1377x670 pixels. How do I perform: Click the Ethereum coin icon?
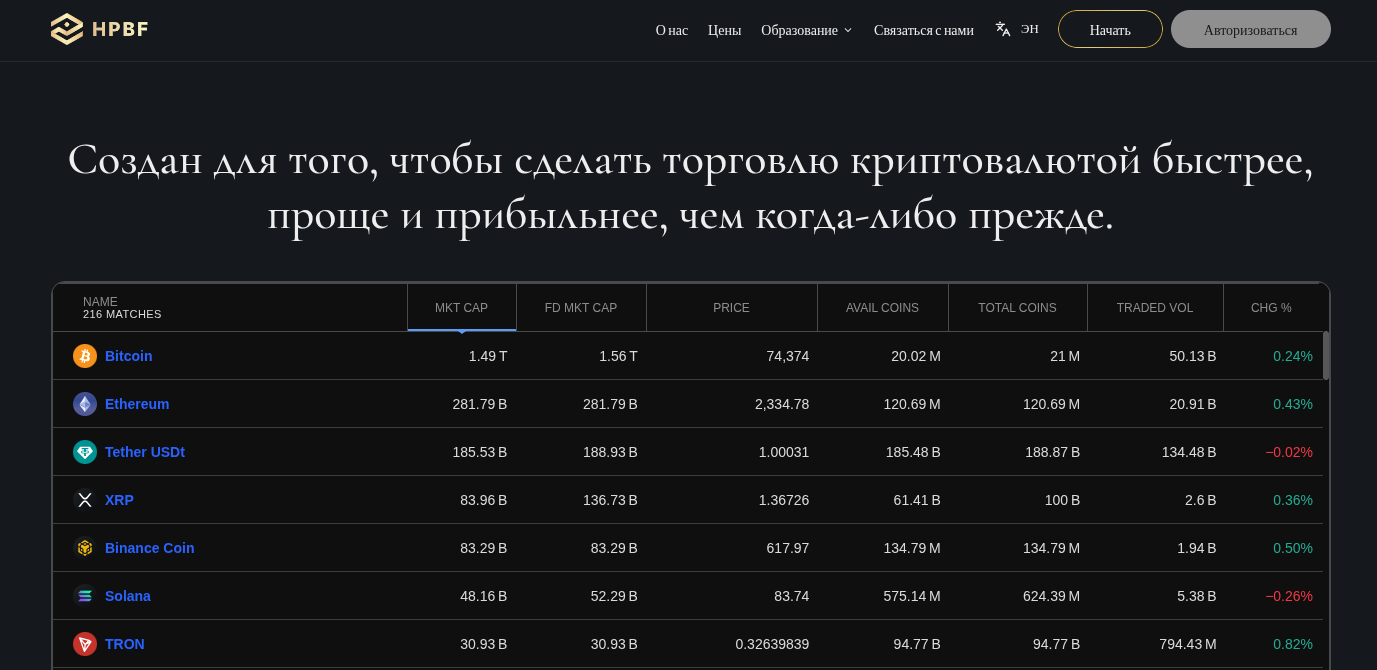coord(85,404)
